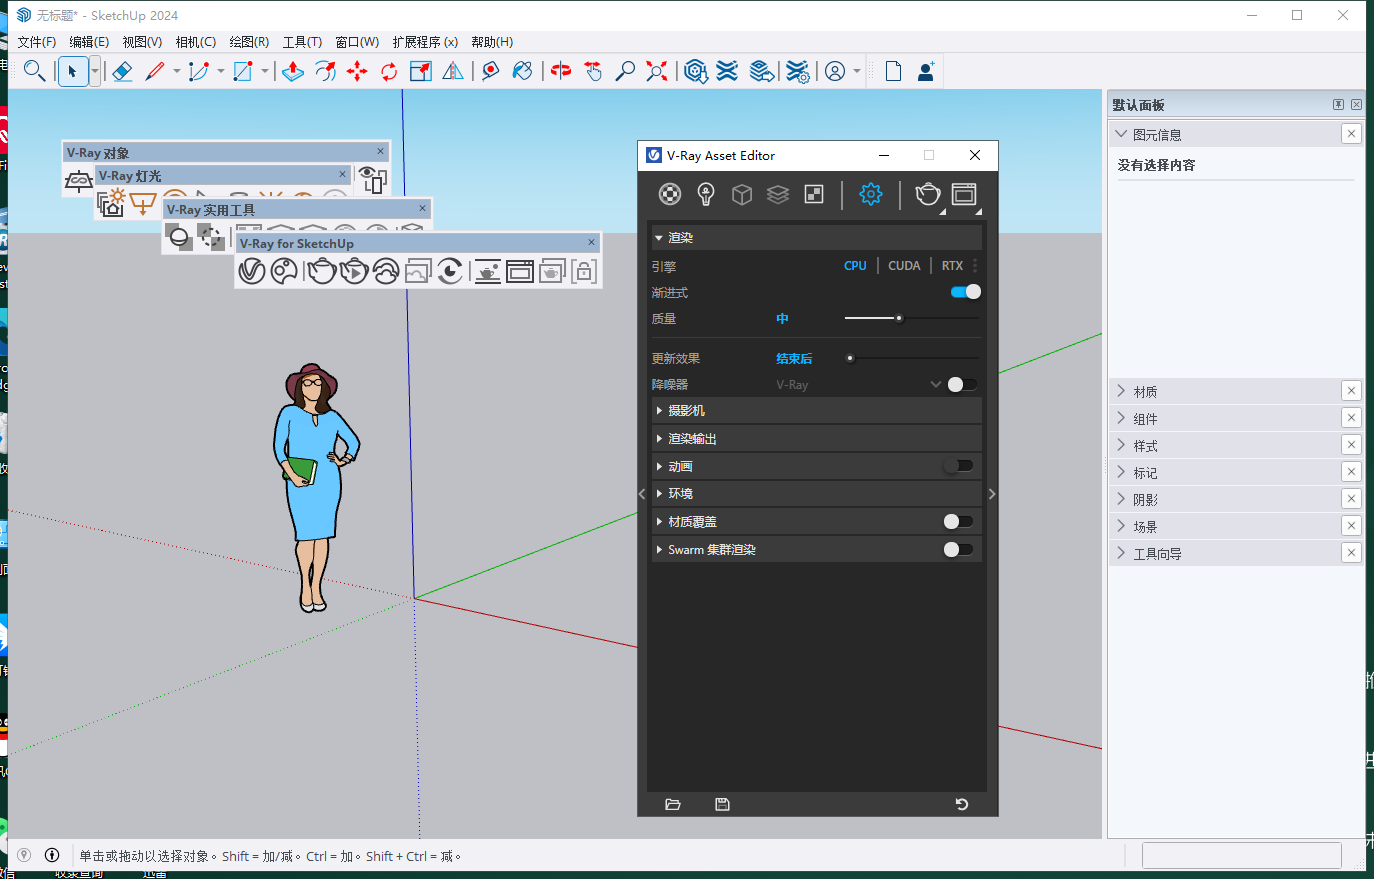
Task: Click the 质量 quality slider handle
Action: click(x=899, y=318)
